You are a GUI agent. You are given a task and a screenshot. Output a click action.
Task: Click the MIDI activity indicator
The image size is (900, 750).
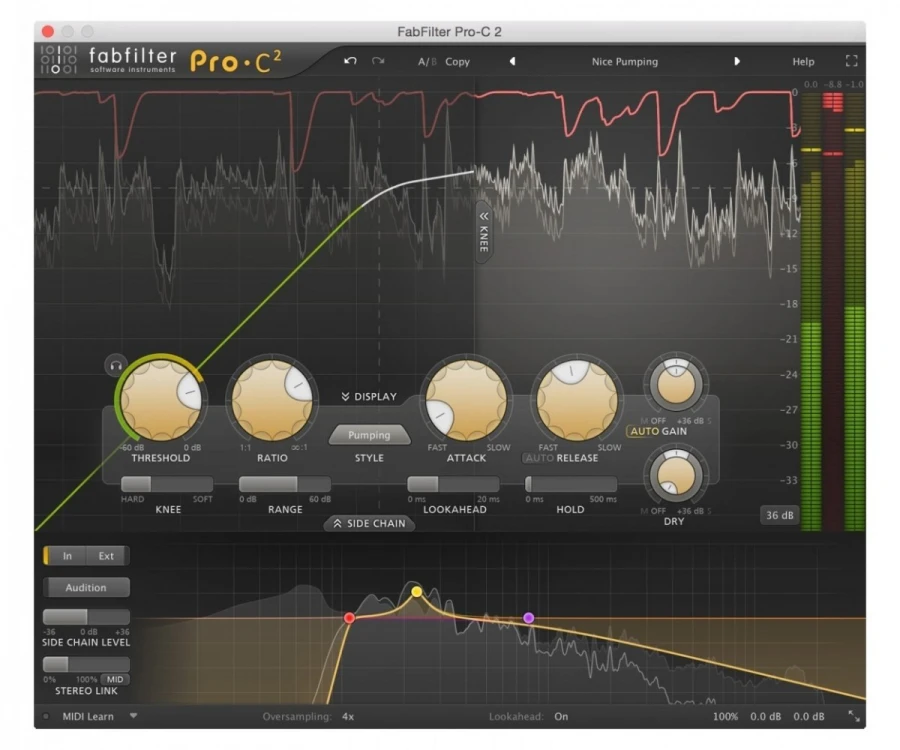46,716
